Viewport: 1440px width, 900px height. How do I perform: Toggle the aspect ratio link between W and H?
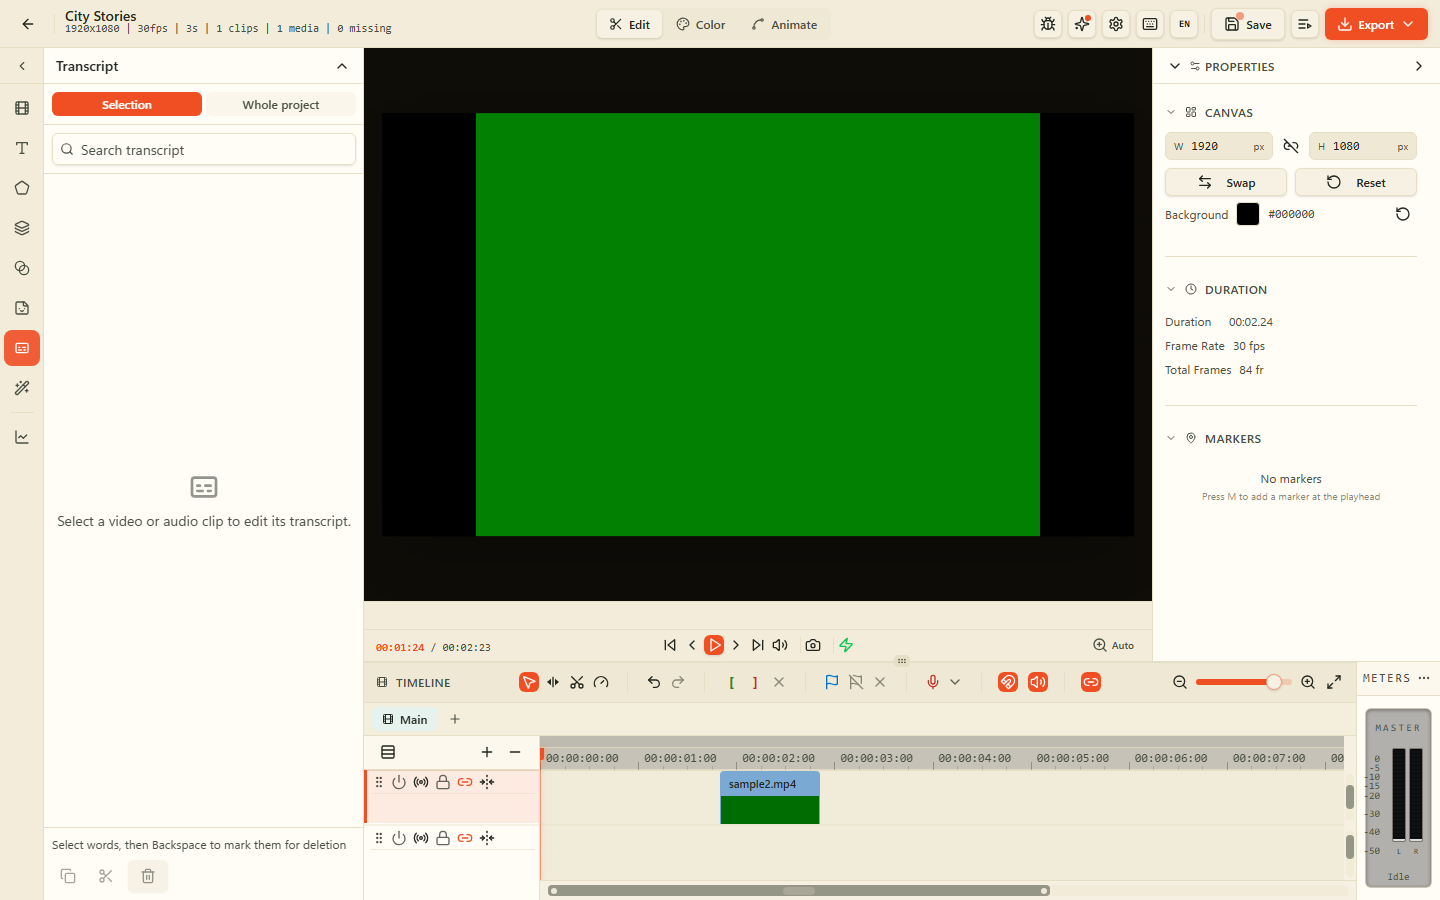coord(1291,146)
